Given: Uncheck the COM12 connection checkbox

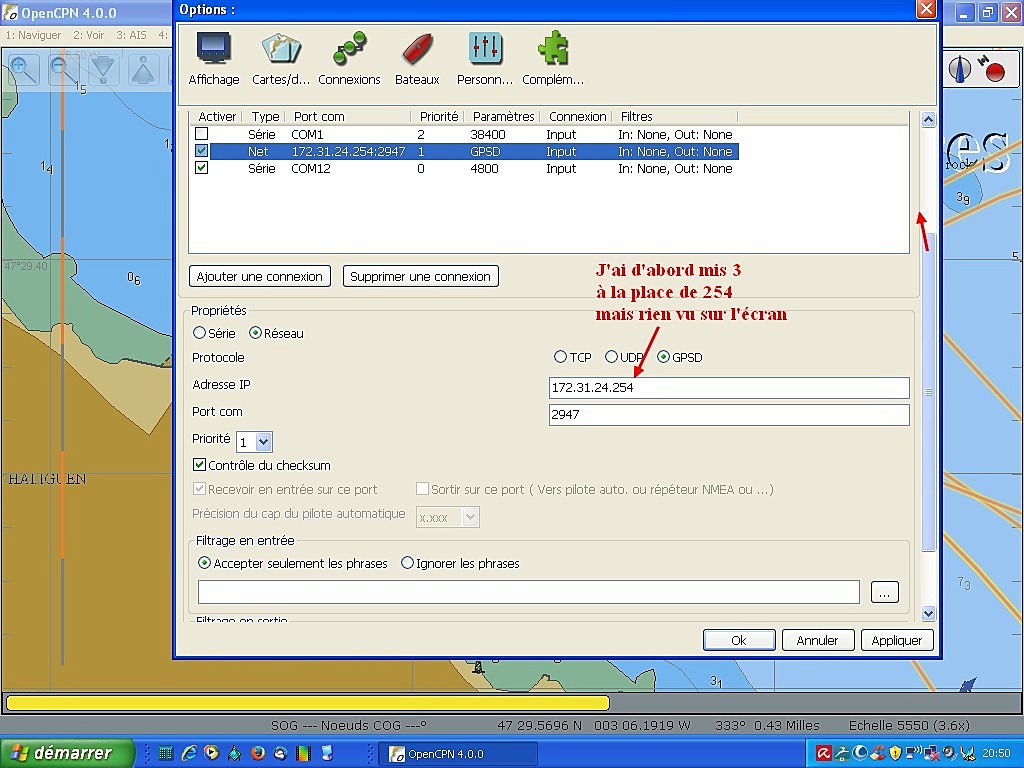Looking at the screenshot, I should pos(202,168).
